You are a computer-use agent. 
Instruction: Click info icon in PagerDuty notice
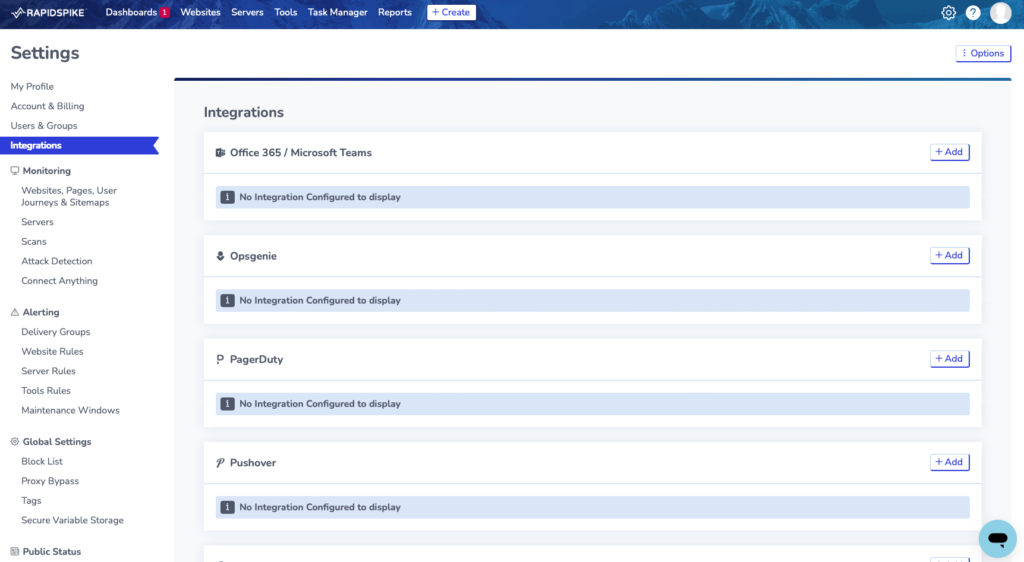click(227, 403)
